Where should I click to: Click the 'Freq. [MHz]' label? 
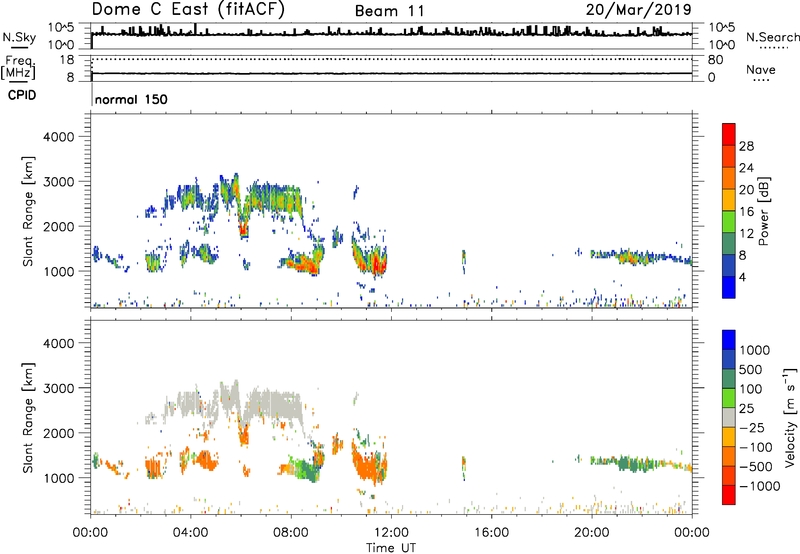(18, 67)
